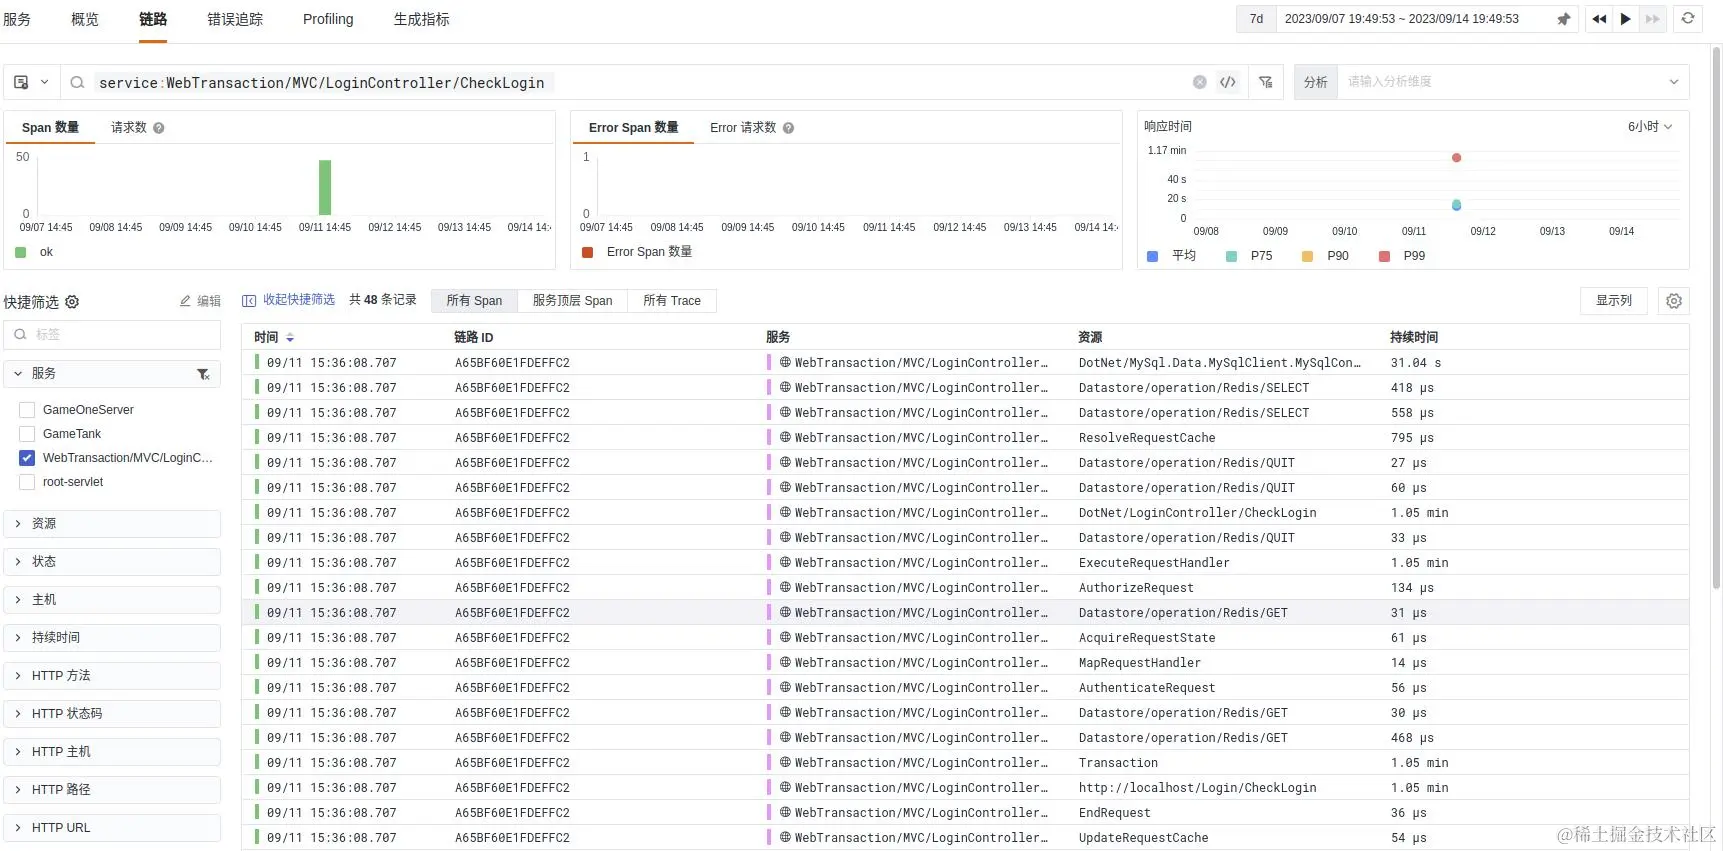1723x851 pixels.
Task: Click the blue 平均 legend swatch
Action: click(1152, 257)
